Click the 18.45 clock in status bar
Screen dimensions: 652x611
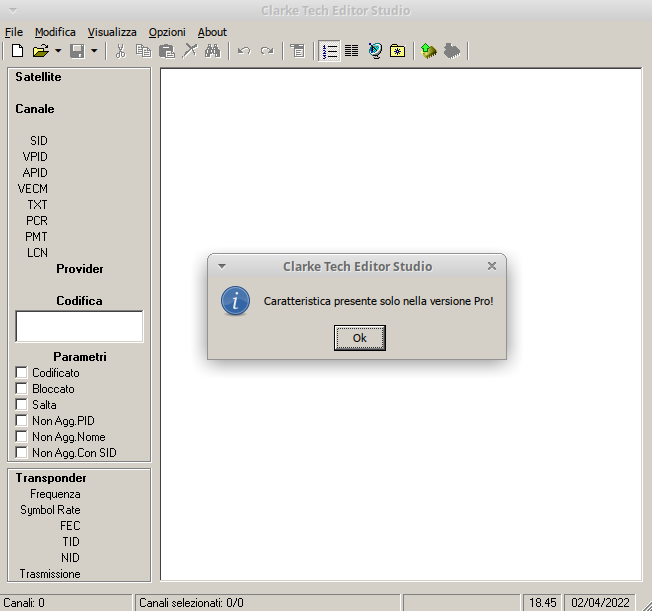(542, 603)
